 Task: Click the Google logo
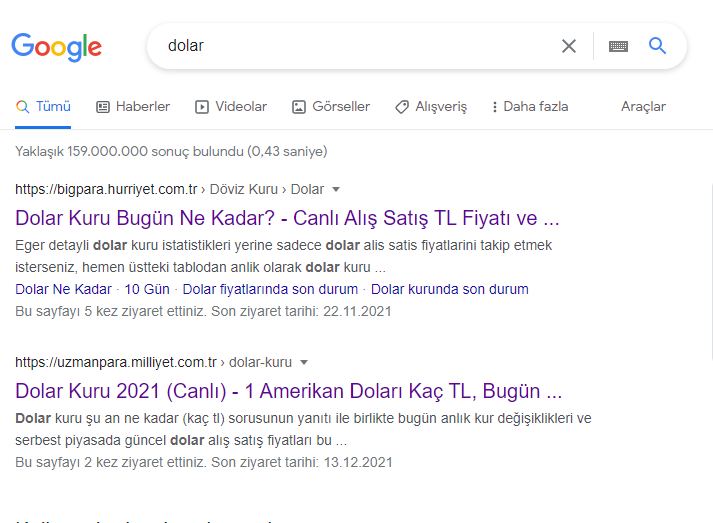(x=56, y=47)
